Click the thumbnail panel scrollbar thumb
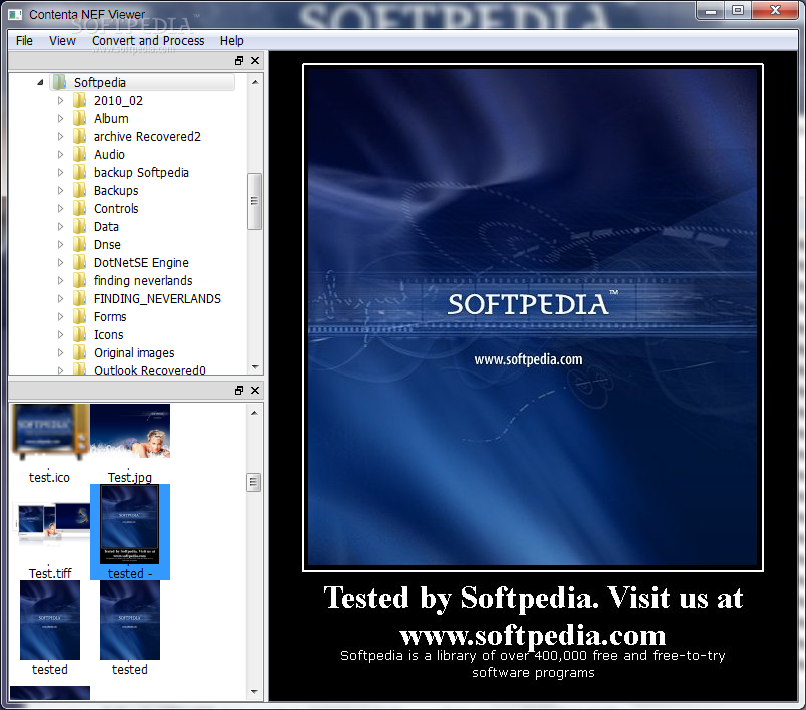Image resolution: width=806 pixels, height=710 pixels. (x=254, y=482)
